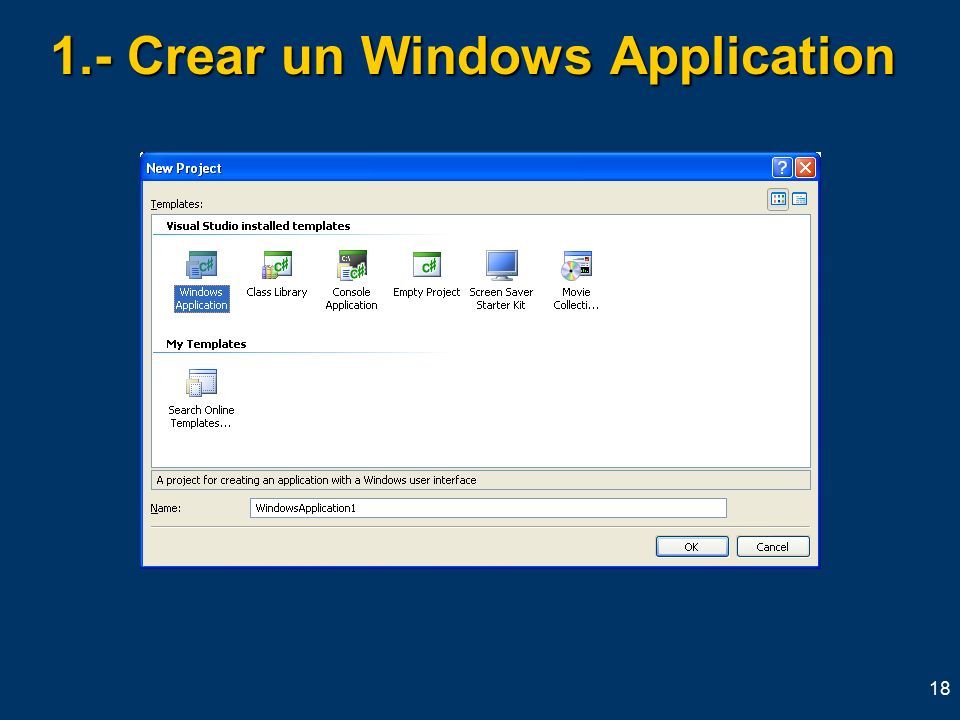
Task: Choose the Screen Saver Starter Kit icon
Action: click(x=501, y=265)
